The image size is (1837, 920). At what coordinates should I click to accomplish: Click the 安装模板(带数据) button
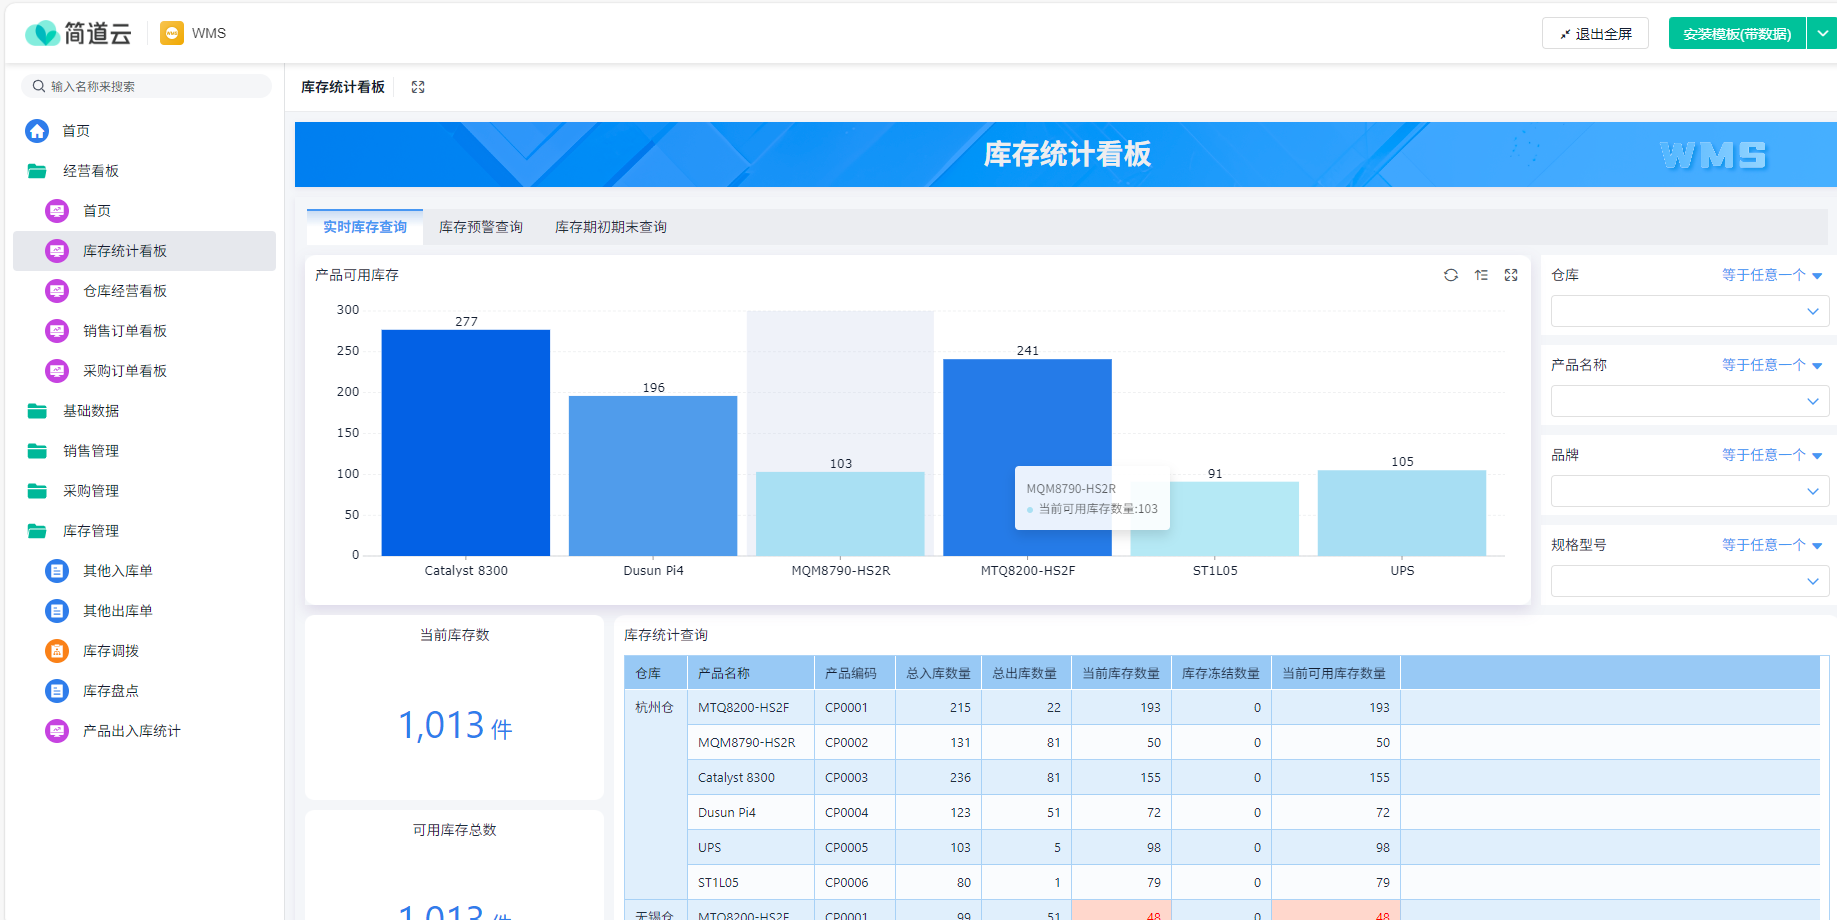pyautogui.click(x=1736, y=32)
